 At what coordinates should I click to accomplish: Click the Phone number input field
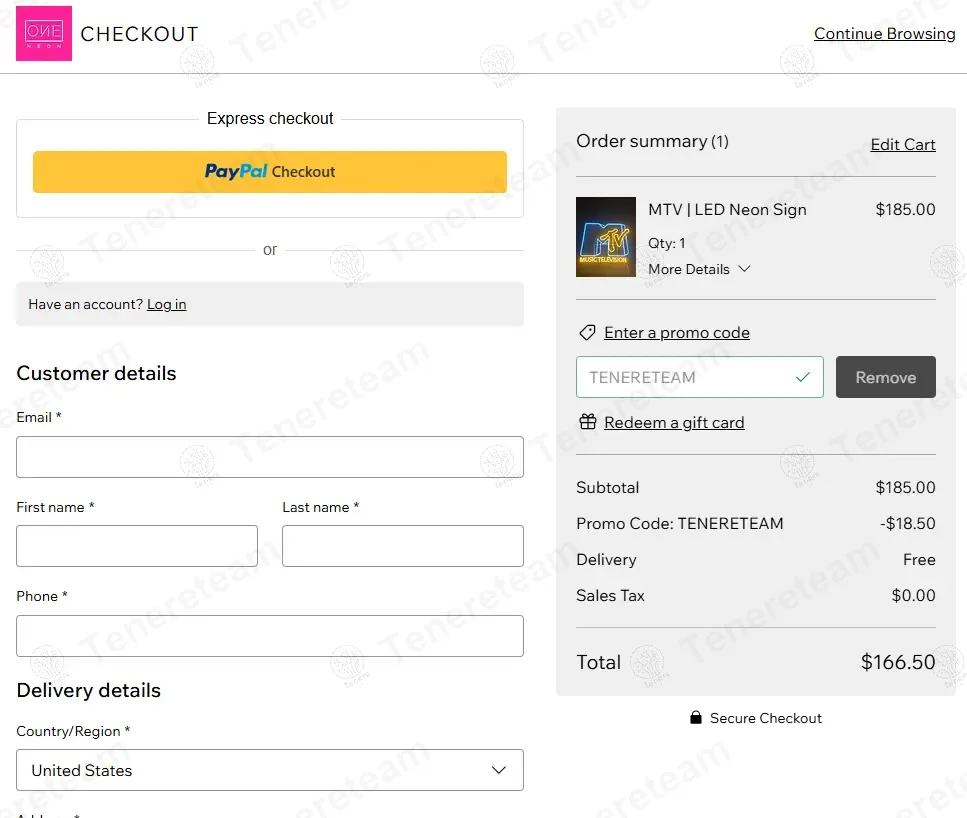pos(270,636)
